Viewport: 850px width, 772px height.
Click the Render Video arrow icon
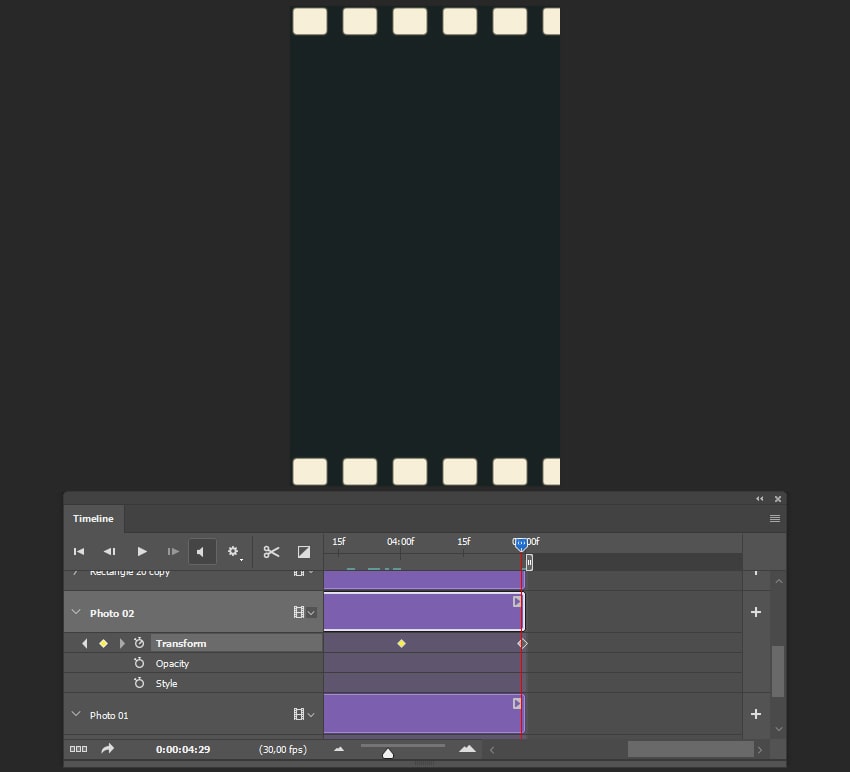point(108,749)
